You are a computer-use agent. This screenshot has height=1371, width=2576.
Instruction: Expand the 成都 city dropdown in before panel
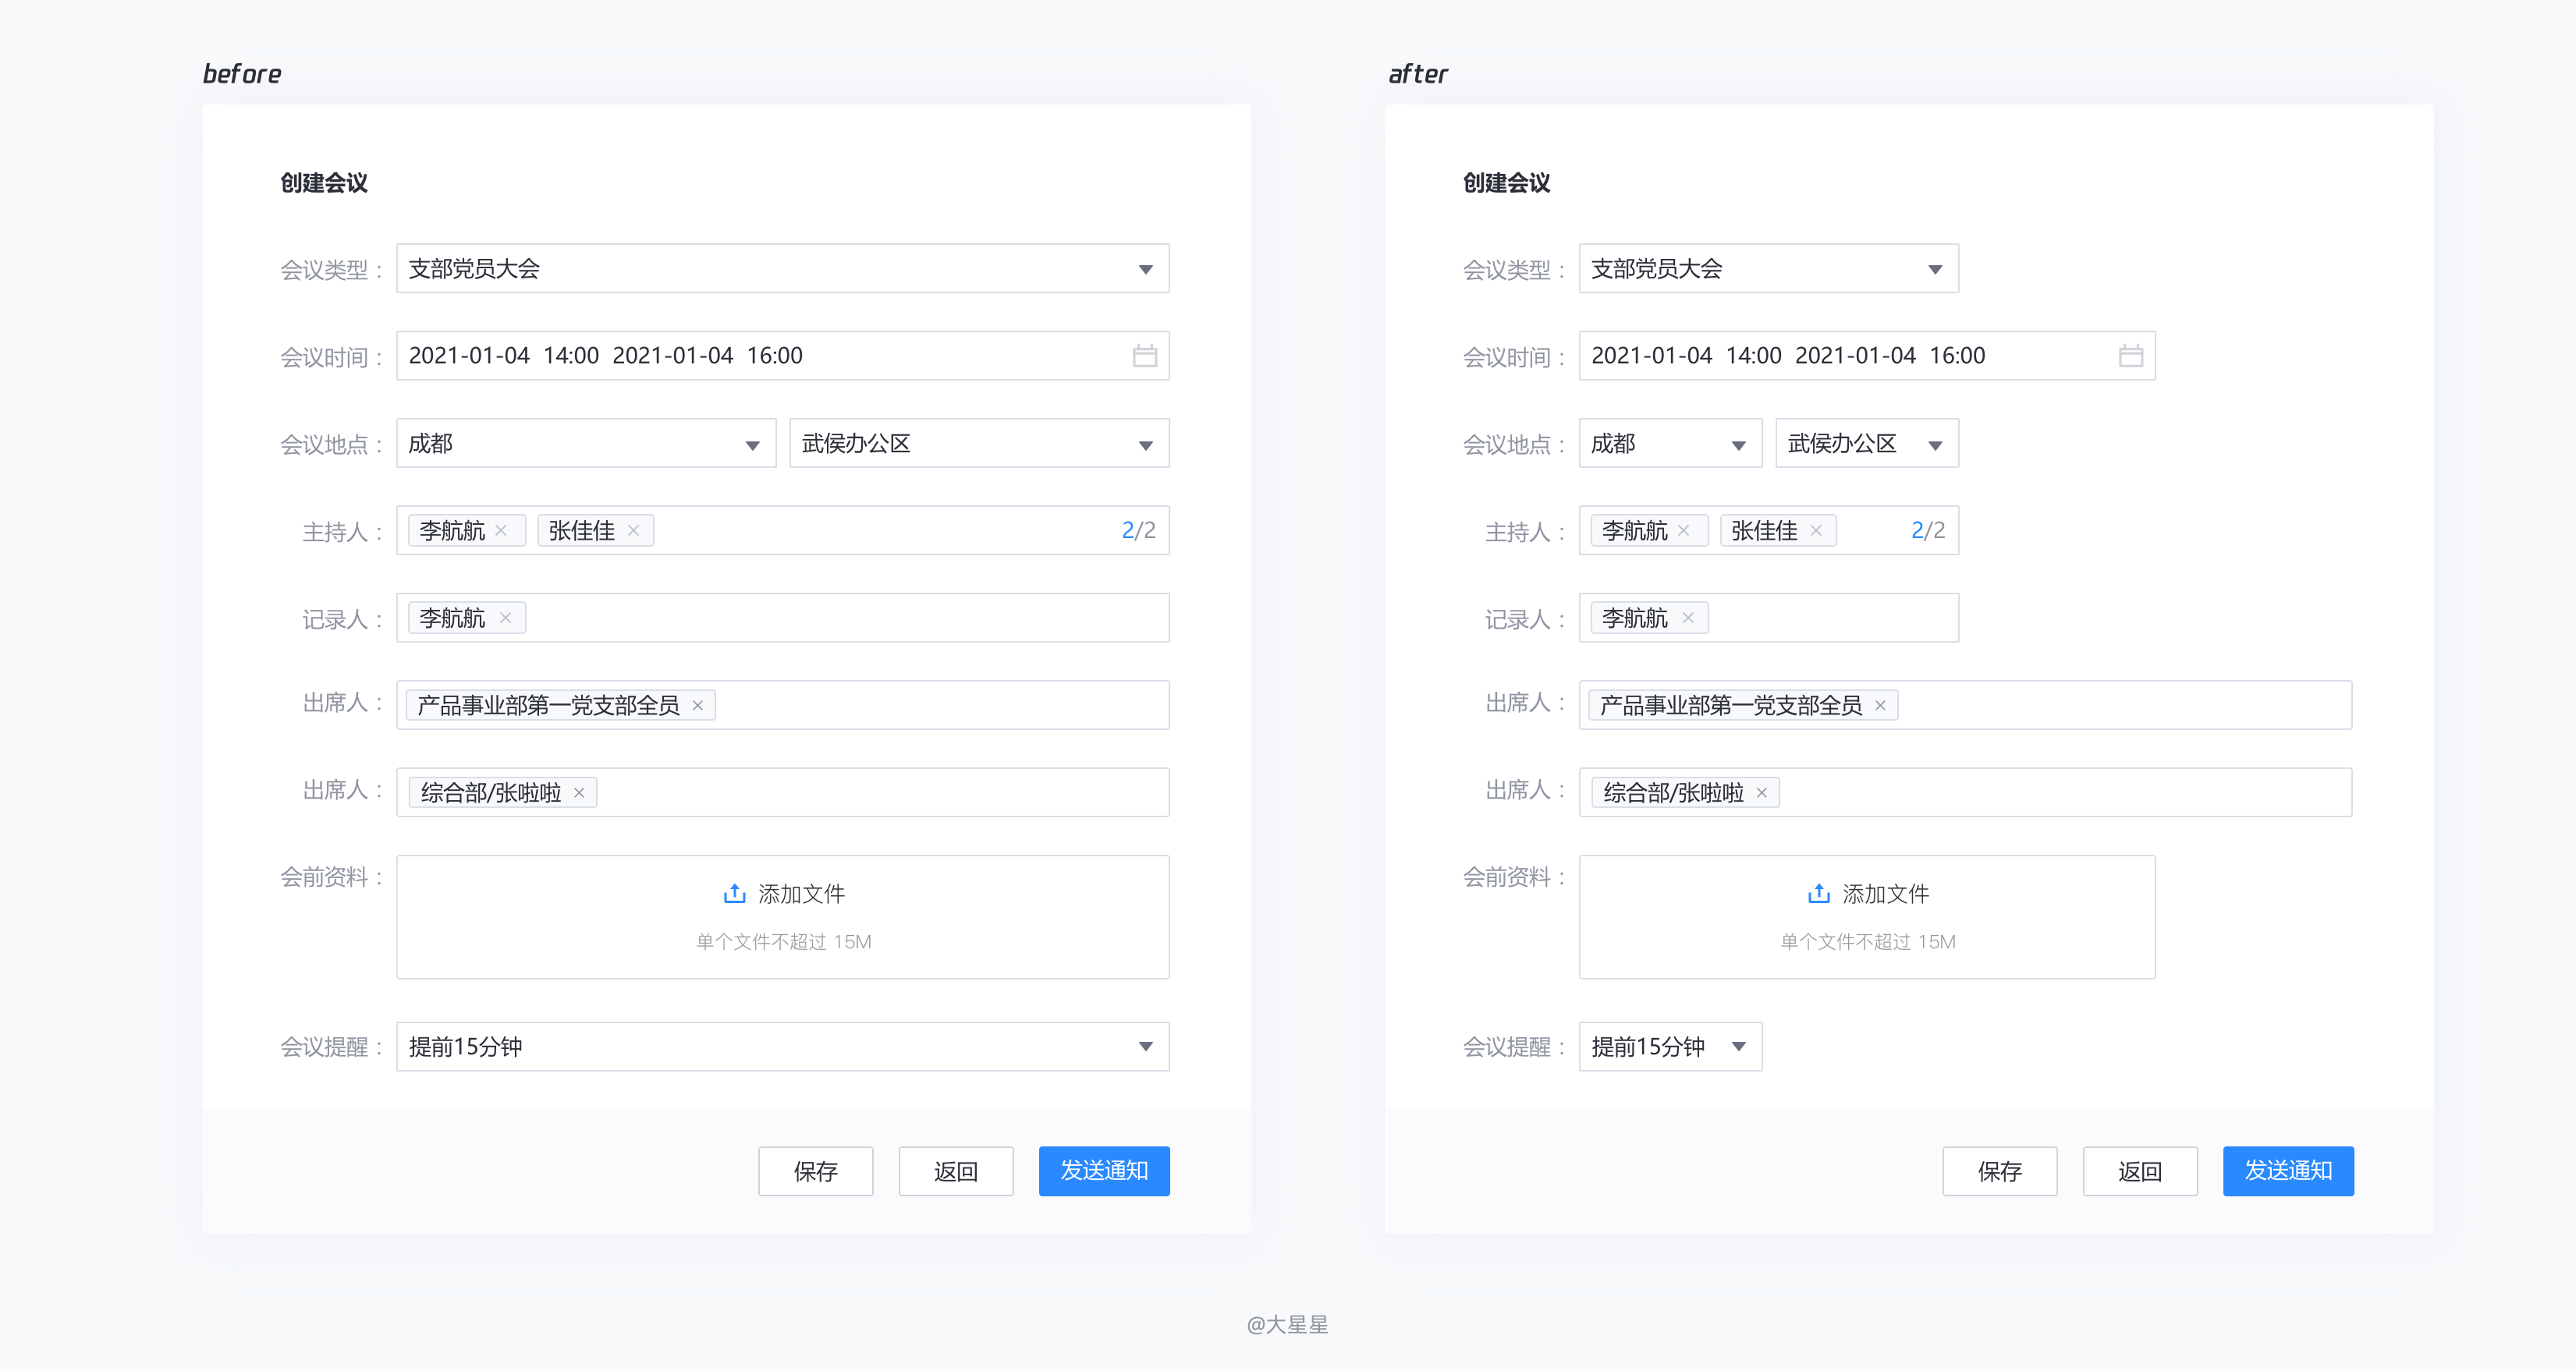point(586,443)
